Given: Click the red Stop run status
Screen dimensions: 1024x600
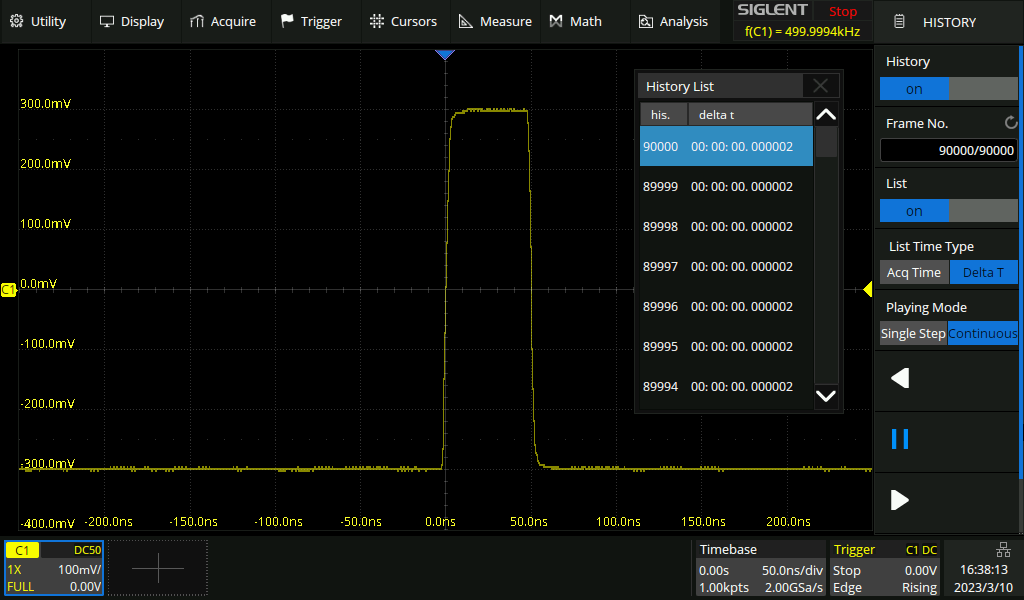Looking at the screenshot, I should 843,11.
